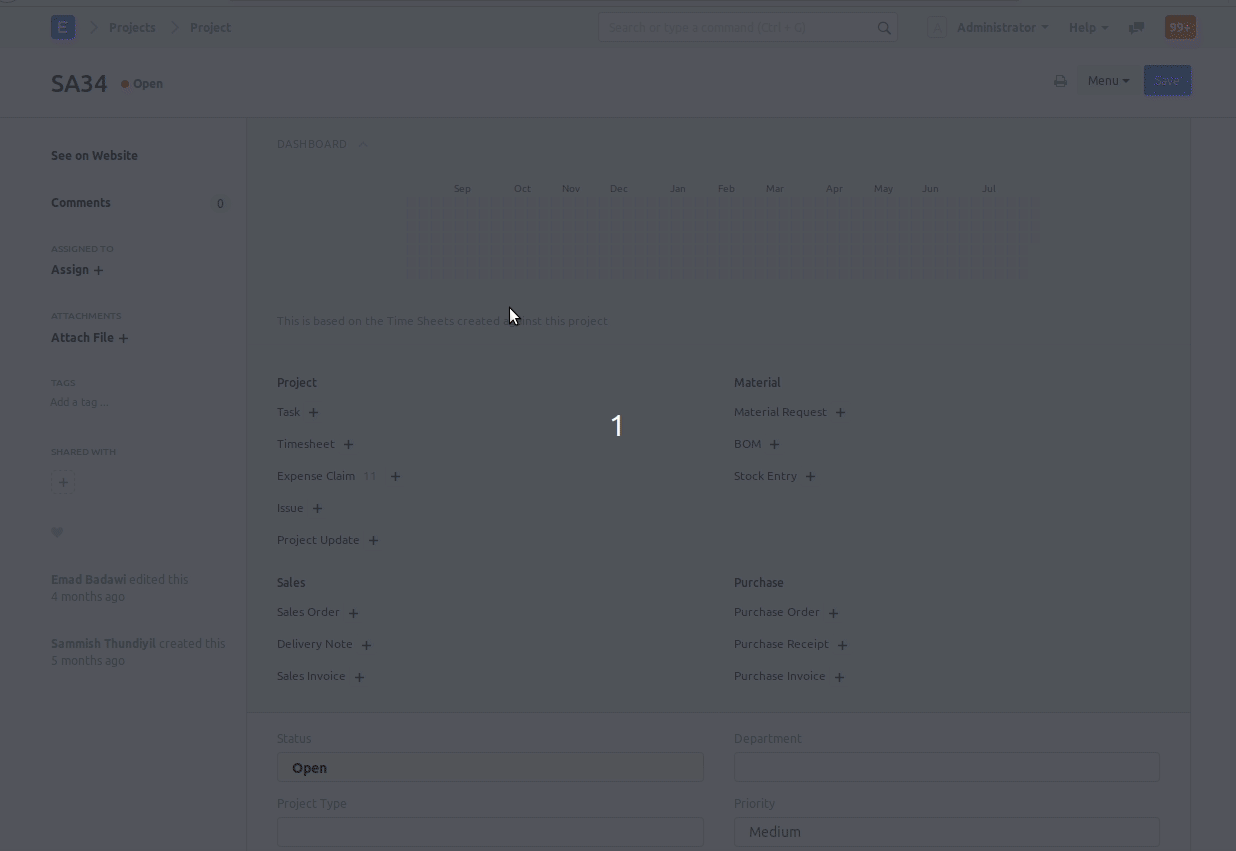Collapse the Dashboard section chevron
Viewport: 1236px width, 851px height.
(362, 143)
